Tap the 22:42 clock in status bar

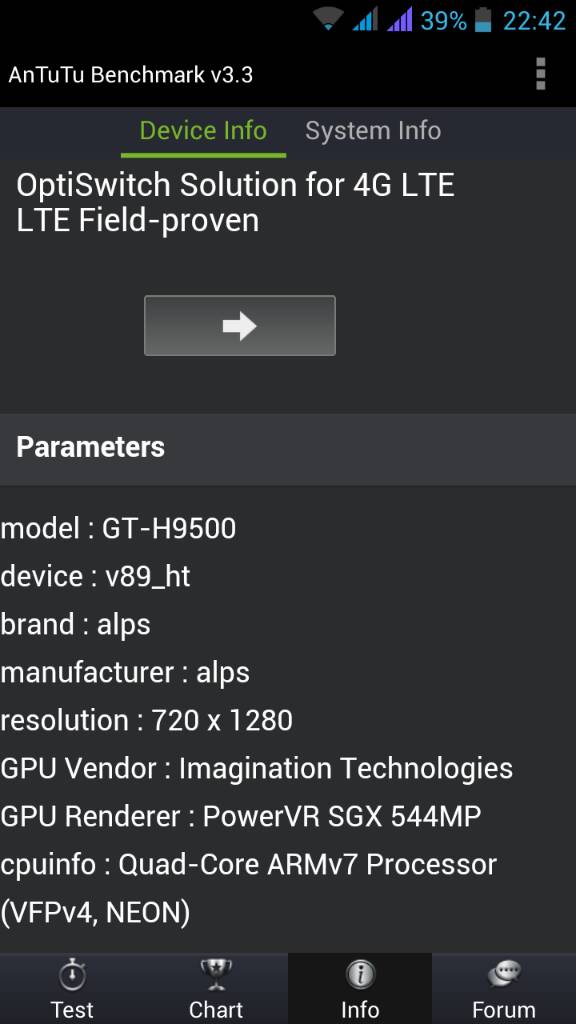click(534, 20)
